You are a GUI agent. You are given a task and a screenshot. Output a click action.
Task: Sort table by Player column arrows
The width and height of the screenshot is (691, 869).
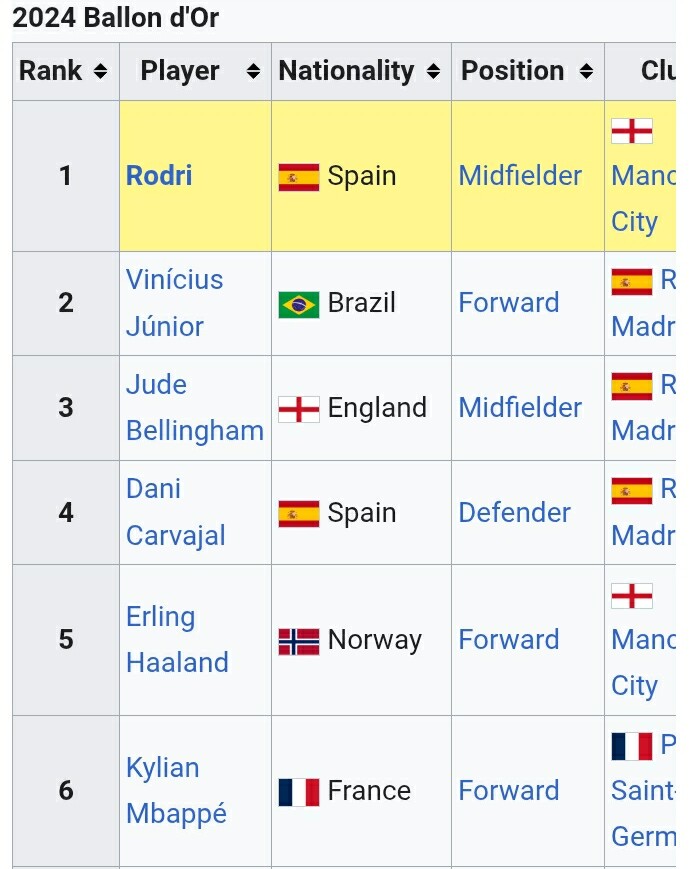click(253, 72)
